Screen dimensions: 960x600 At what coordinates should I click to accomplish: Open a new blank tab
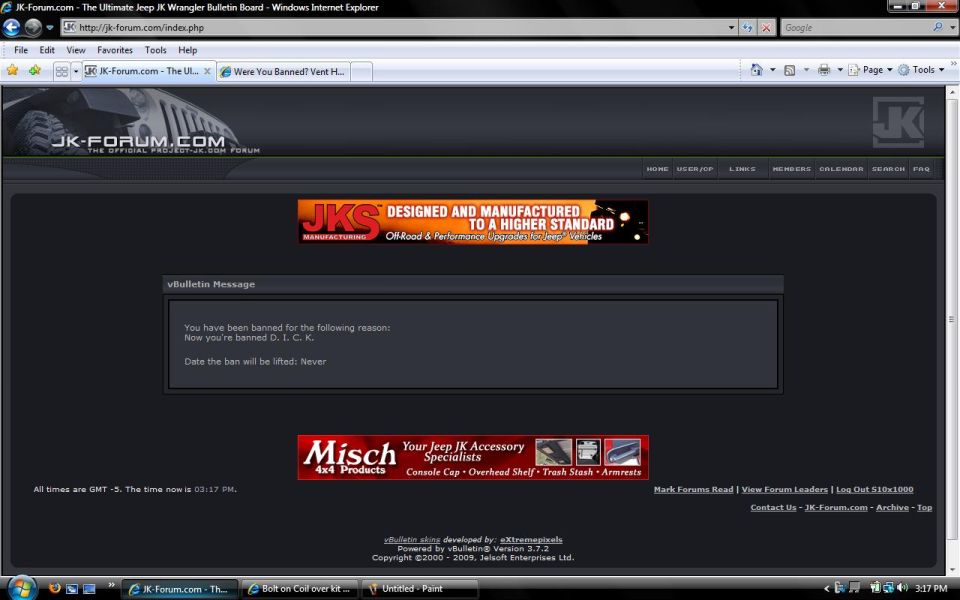click(x=361, y=72)
